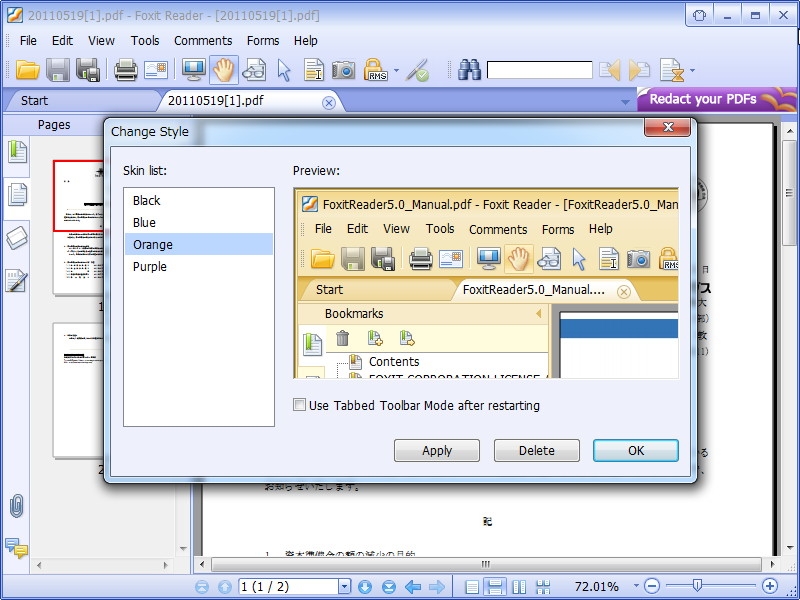Enable Use Tabbed Toolbar Mode checkbox
This screenshot has height=600, width=800.
[x=299, y=405]
